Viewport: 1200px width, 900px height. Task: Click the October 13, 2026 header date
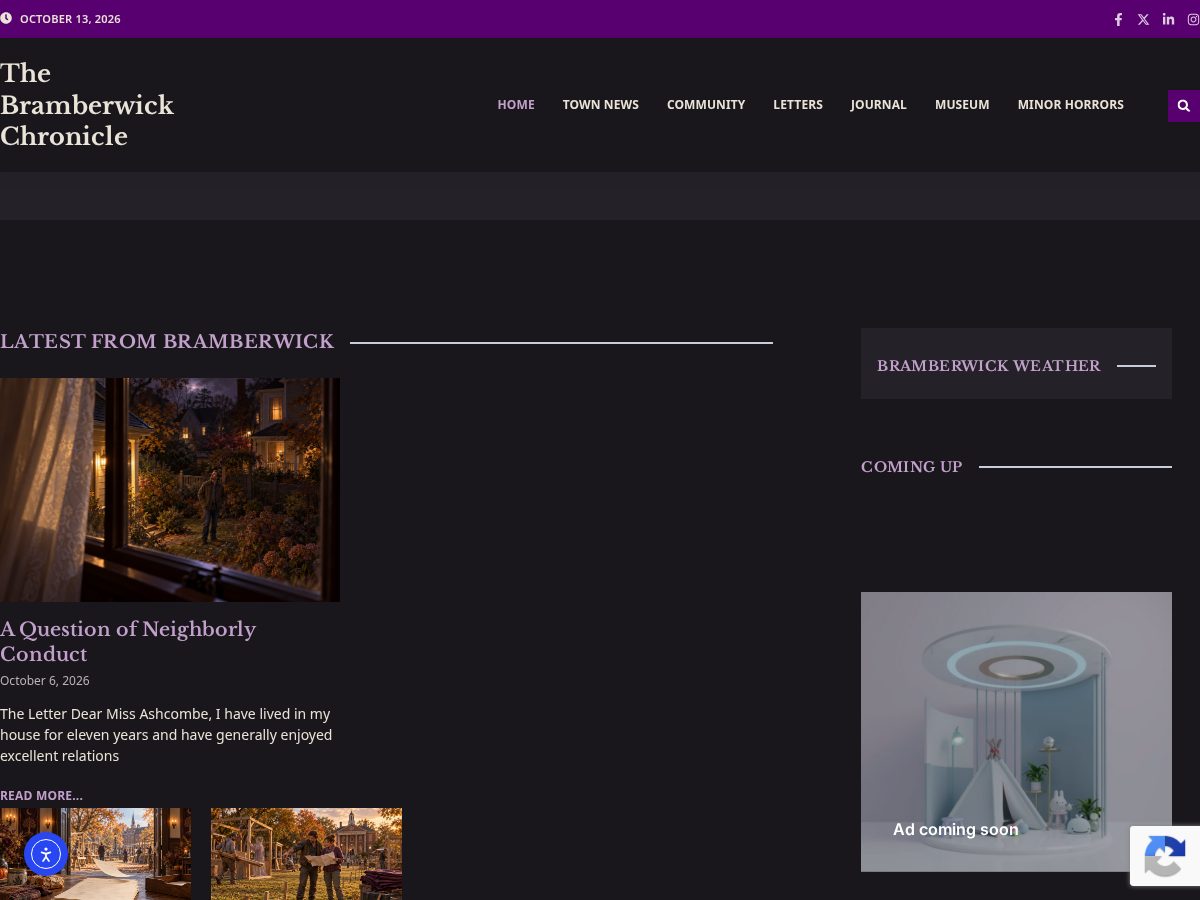[70, 19]
